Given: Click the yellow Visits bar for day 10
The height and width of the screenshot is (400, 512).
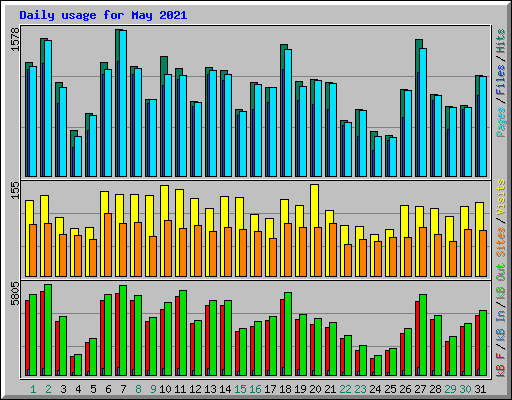Looking at the screenshot, I should click(x=164, y=231).
